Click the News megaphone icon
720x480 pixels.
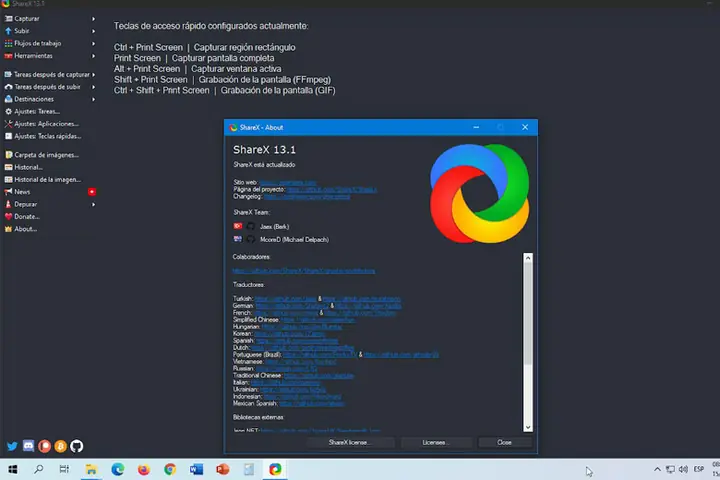[8, 192]
